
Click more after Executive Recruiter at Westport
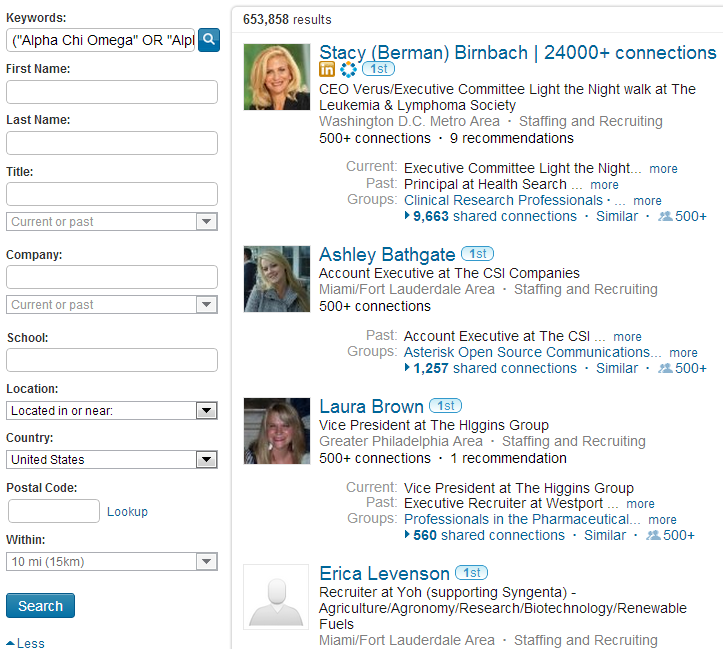(x=640, y=504)
